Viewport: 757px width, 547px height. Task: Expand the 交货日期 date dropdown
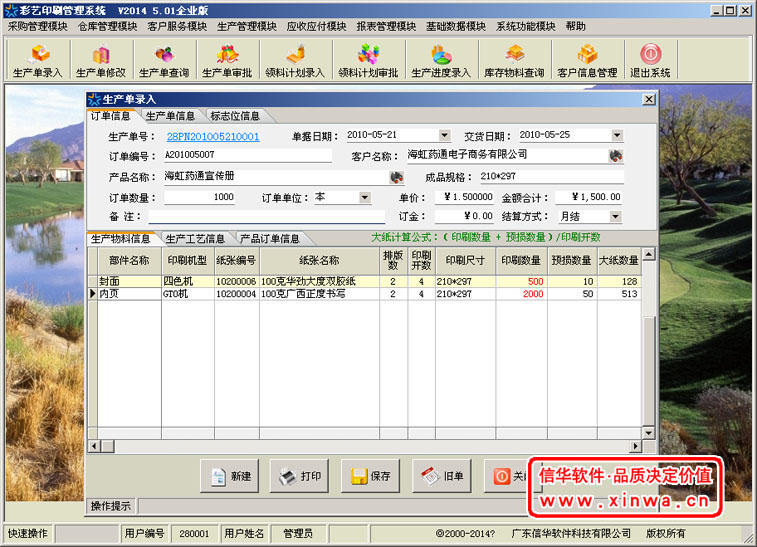[x=617, y=135]
